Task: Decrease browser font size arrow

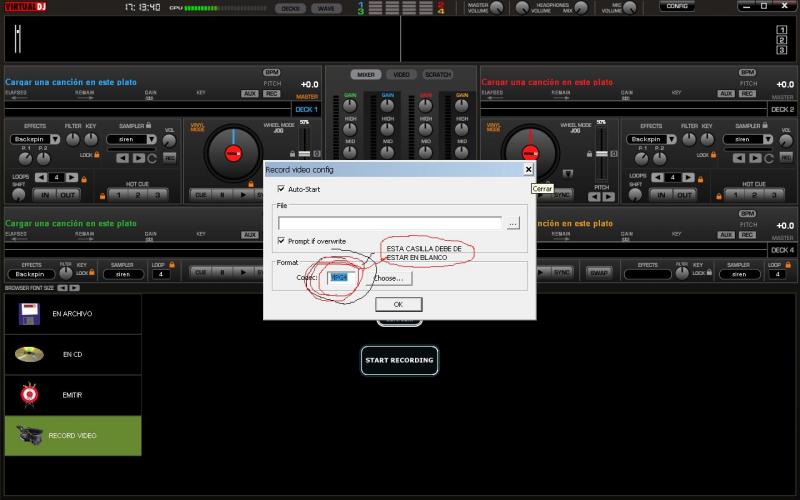Action: point(62,288)
